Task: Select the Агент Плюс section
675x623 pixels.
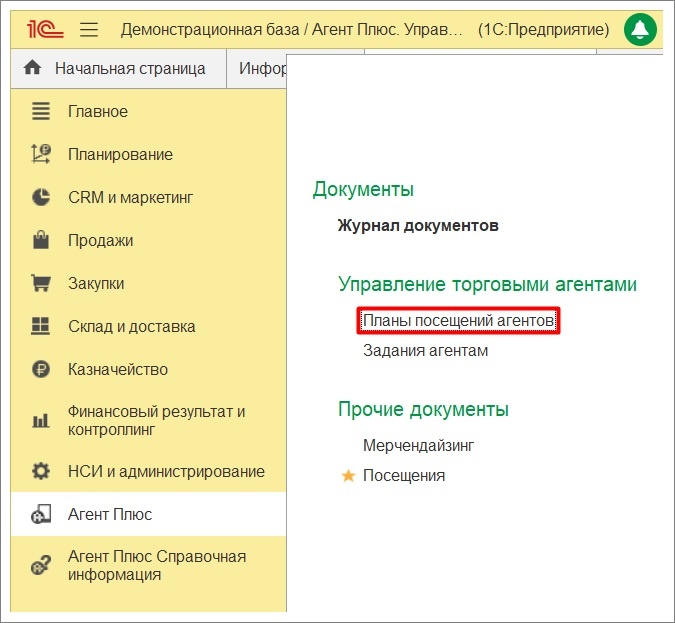Action: (148, 514)
